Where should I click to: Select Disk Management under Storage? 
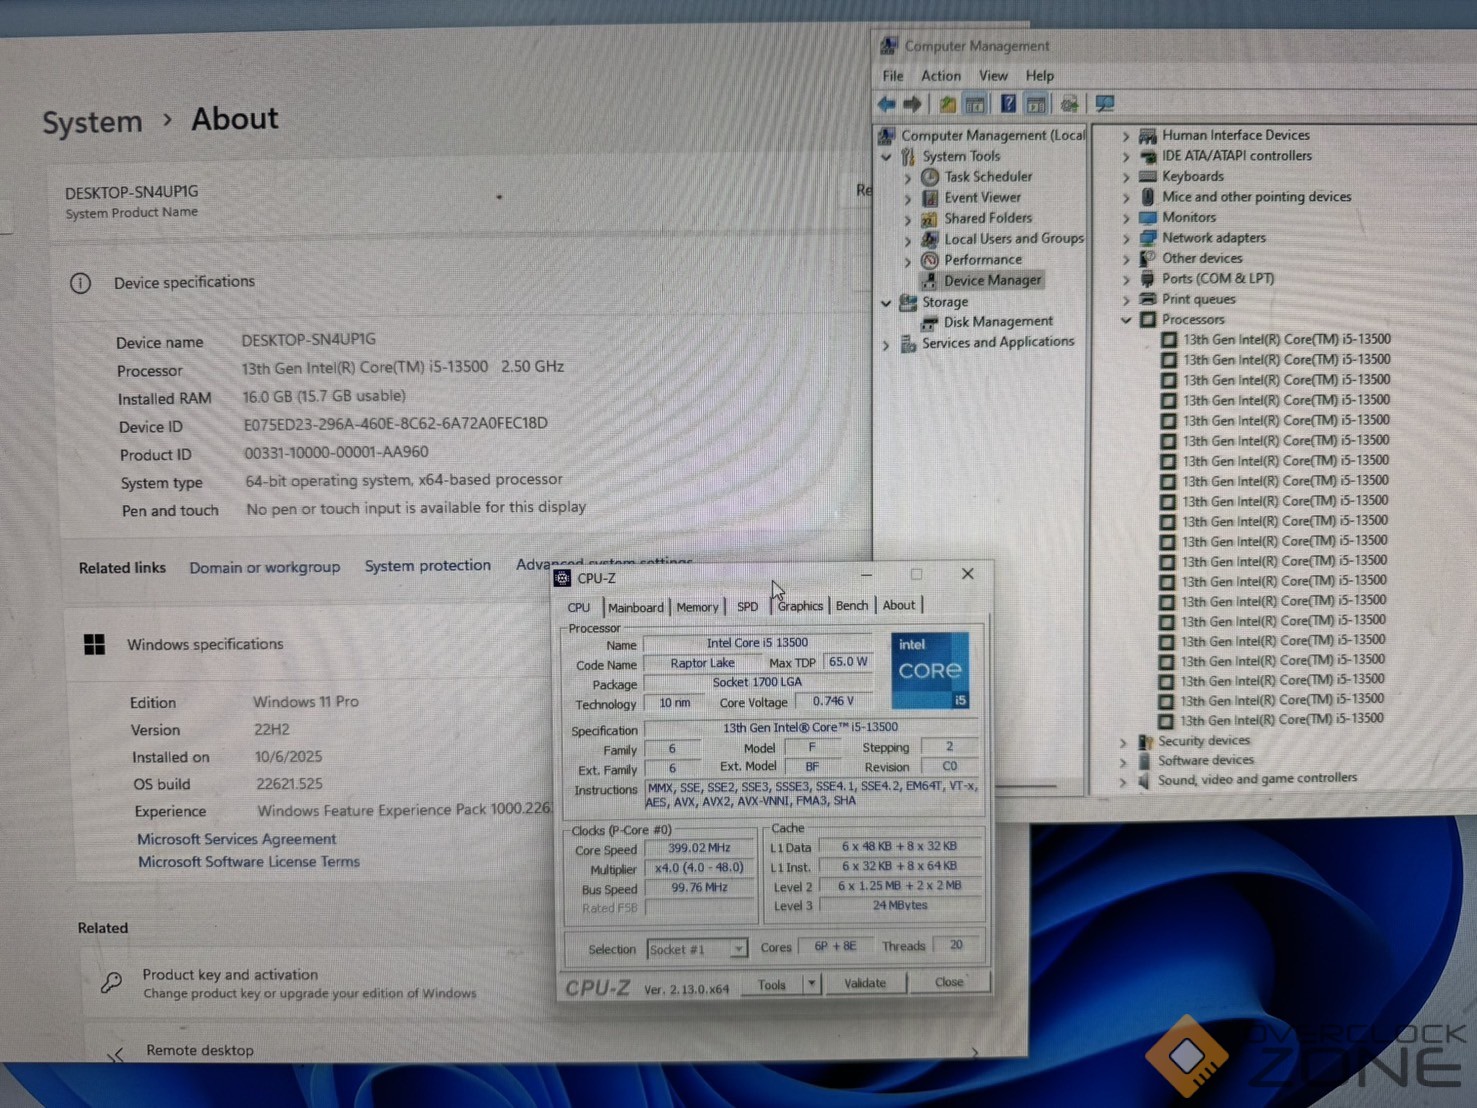(997, 322)
